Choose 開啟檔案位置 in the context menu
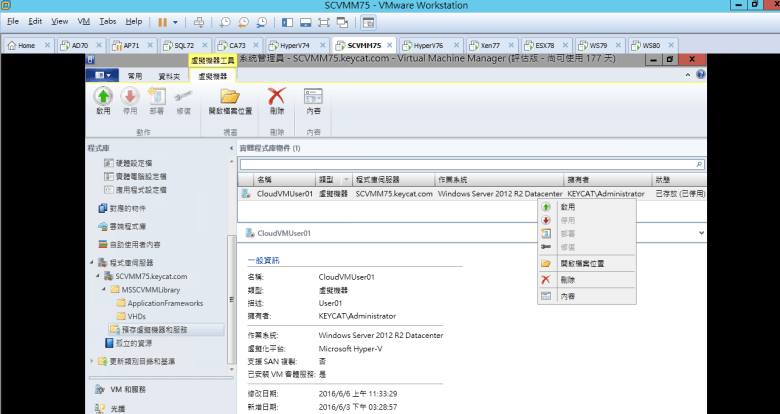The width and height of the screenshot is (780, 414). click(x=580, y=263)
